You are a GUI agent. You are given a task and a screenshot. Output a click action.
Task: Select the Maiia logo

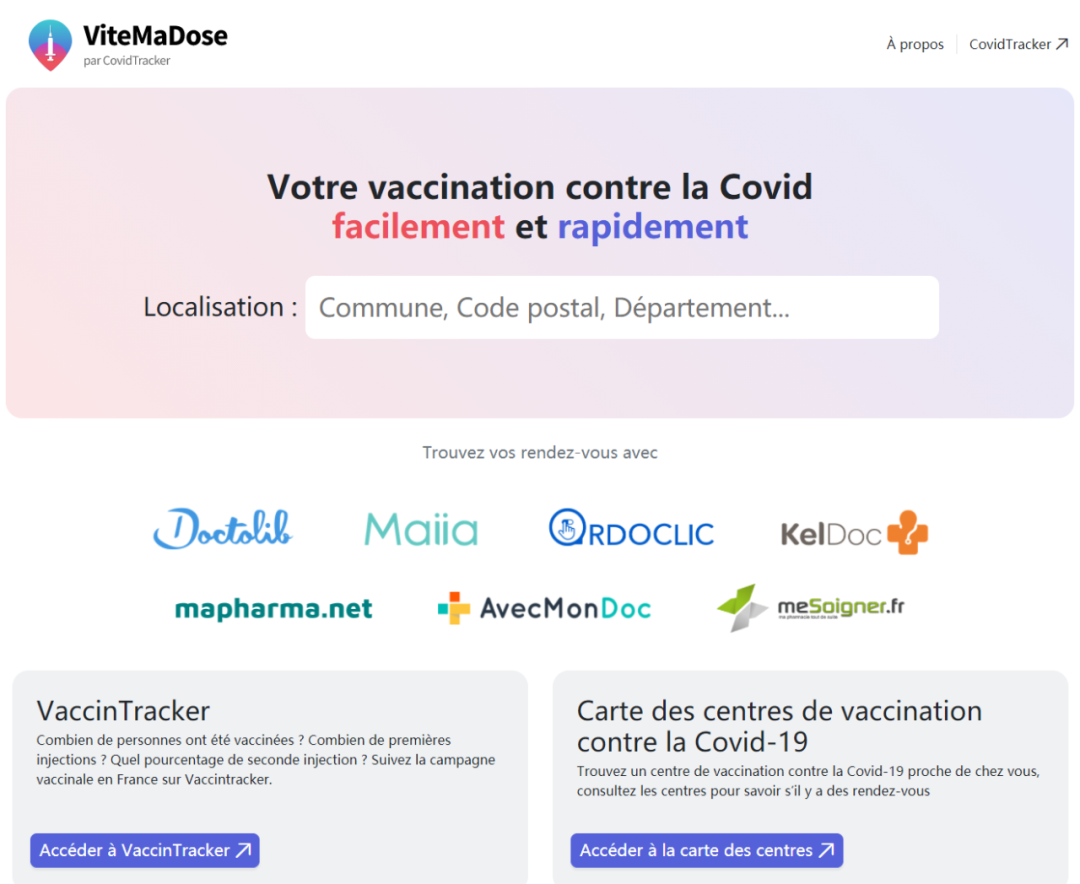pyautogui.click(x=421, y=529)
